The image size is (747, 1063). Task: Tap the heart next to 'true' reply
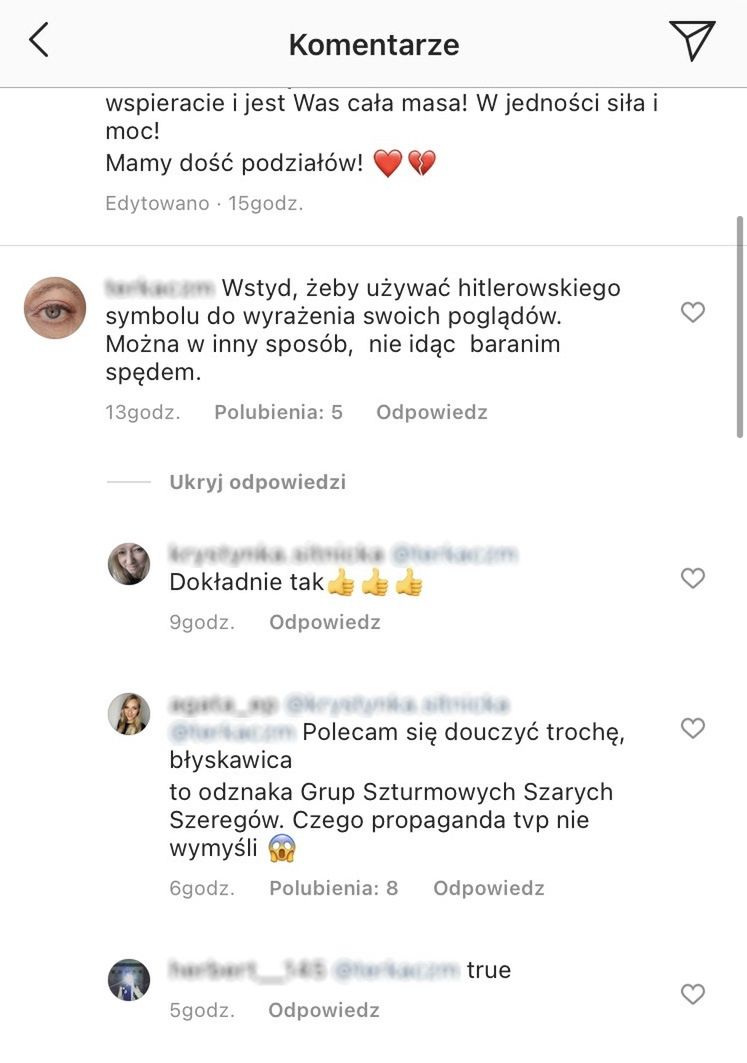coord(693,994)
